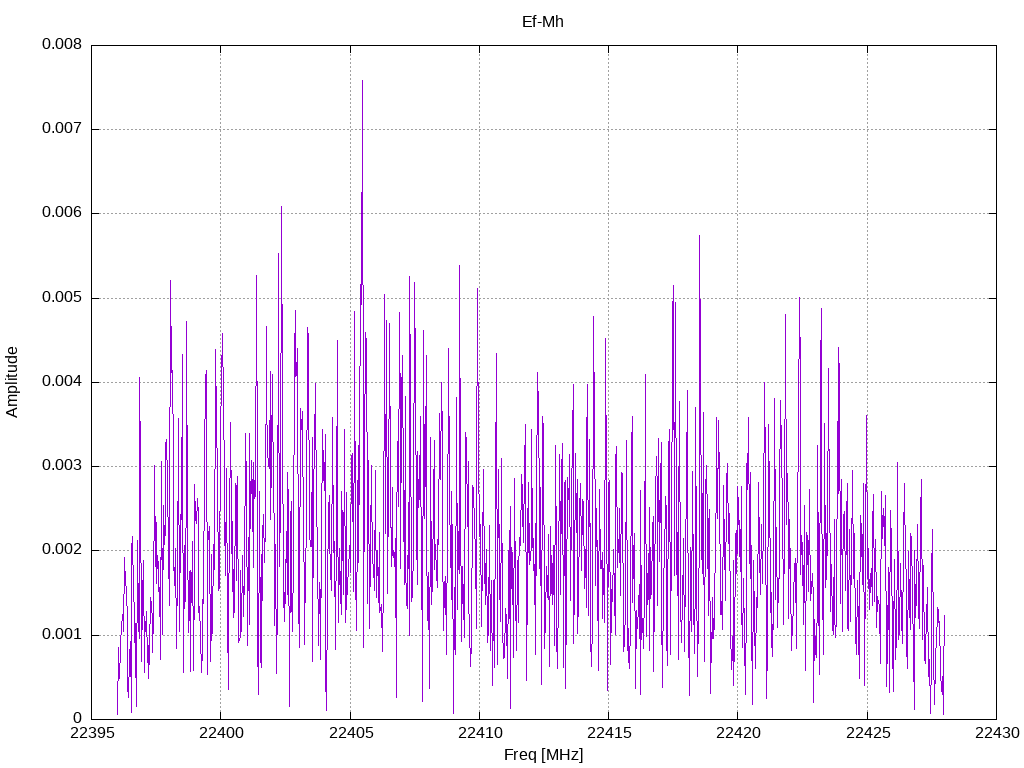Click x-axis tick label 22410
This screenshot has width=1024, height=768.
point(479,733)
